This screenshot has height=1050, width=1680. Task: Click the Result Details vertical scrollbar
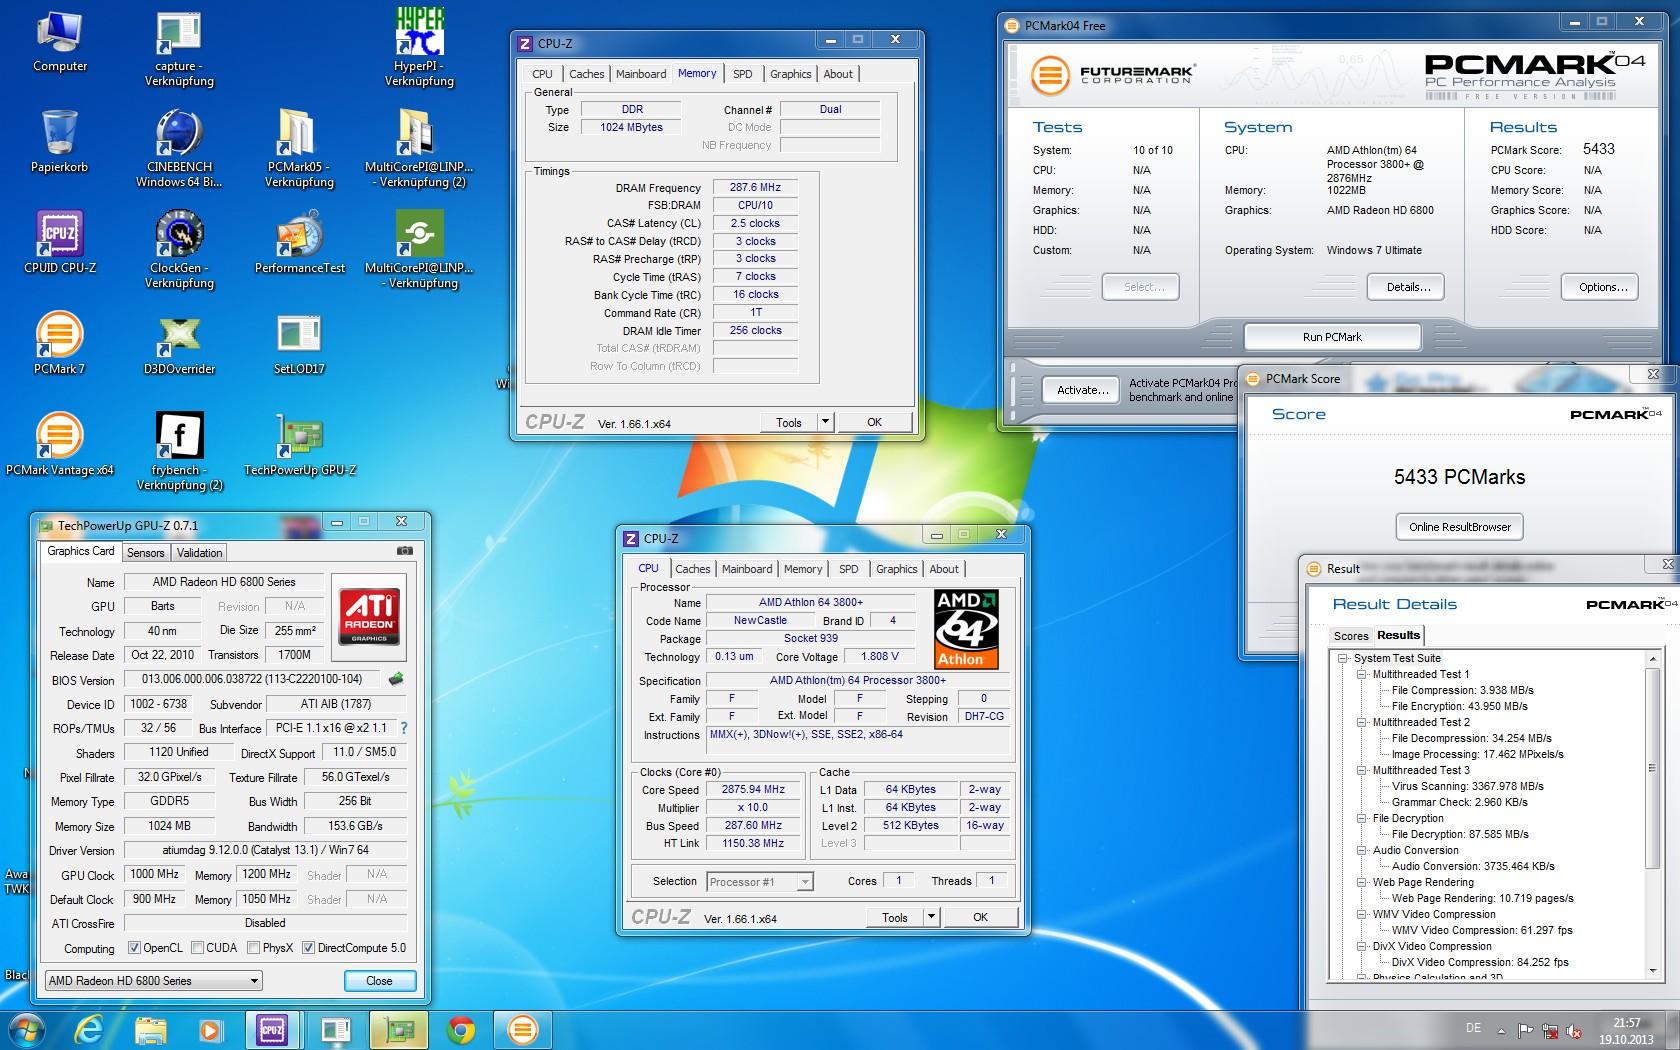click(x=1653, y=814)
